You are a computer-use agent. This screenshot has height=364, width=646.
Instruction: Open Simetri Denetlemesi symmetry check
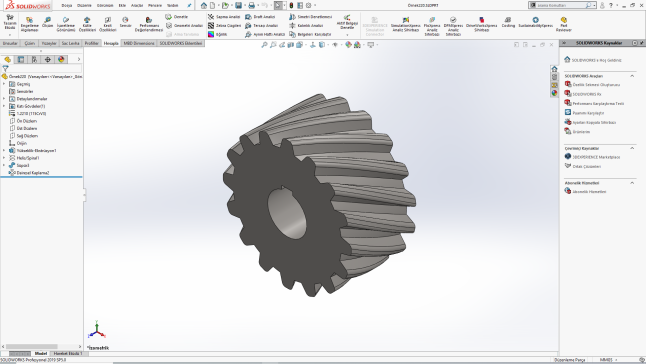point(310,17)
